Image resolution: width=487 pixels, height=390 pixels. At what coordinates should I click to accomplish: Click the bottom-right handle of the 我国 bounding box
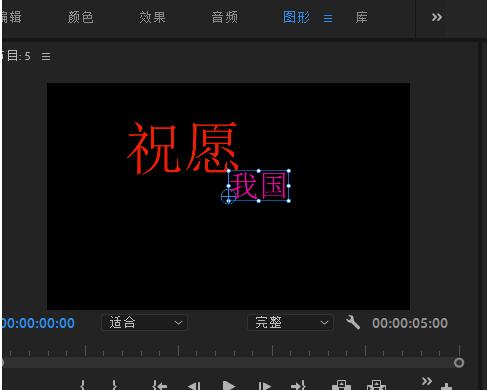288,201
